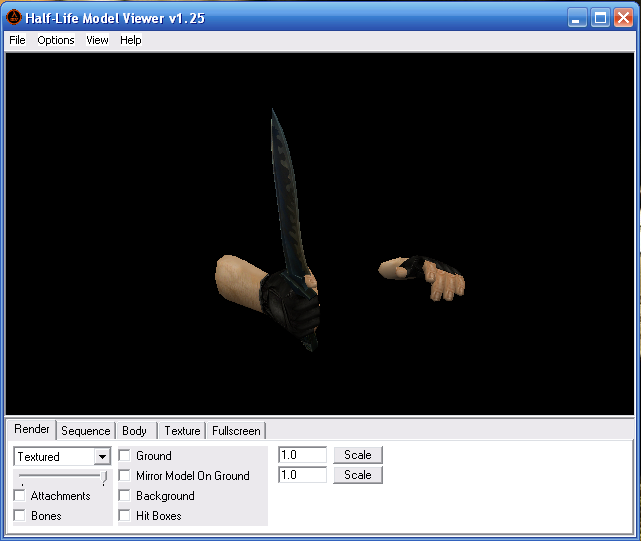The width and height of the screenshot is (641, 541).
Task: Click the upper Scale button
Action: (358, 455)
